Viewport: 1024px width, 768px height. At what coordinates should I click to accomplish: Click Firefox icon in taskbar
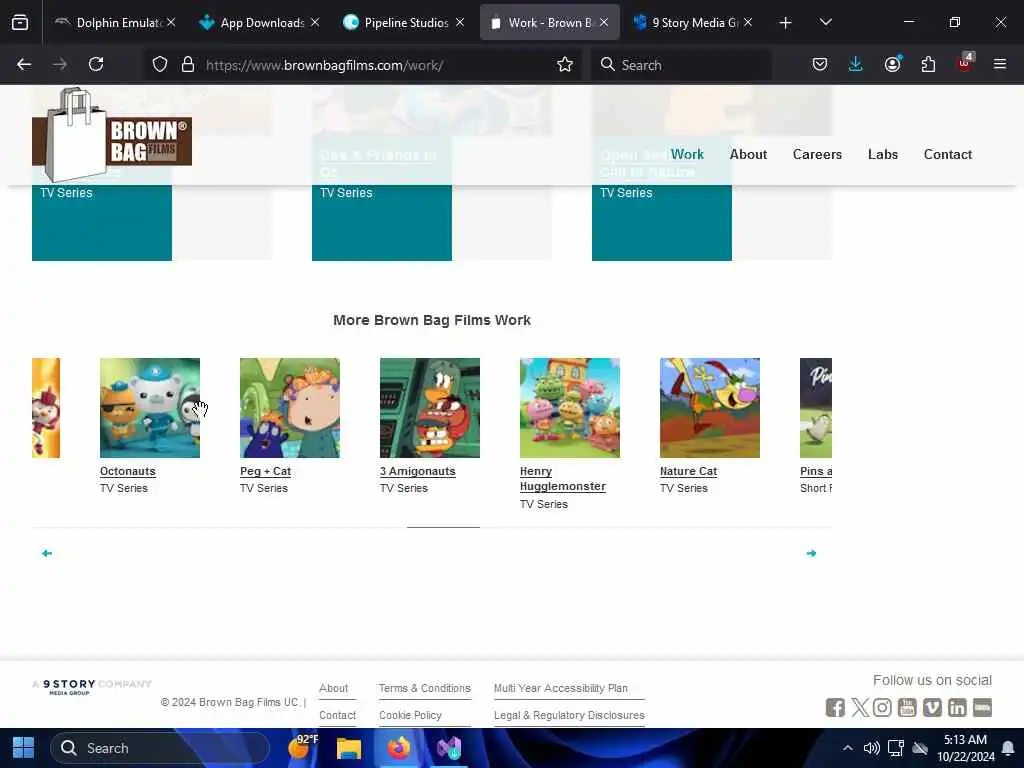(399, 748)
